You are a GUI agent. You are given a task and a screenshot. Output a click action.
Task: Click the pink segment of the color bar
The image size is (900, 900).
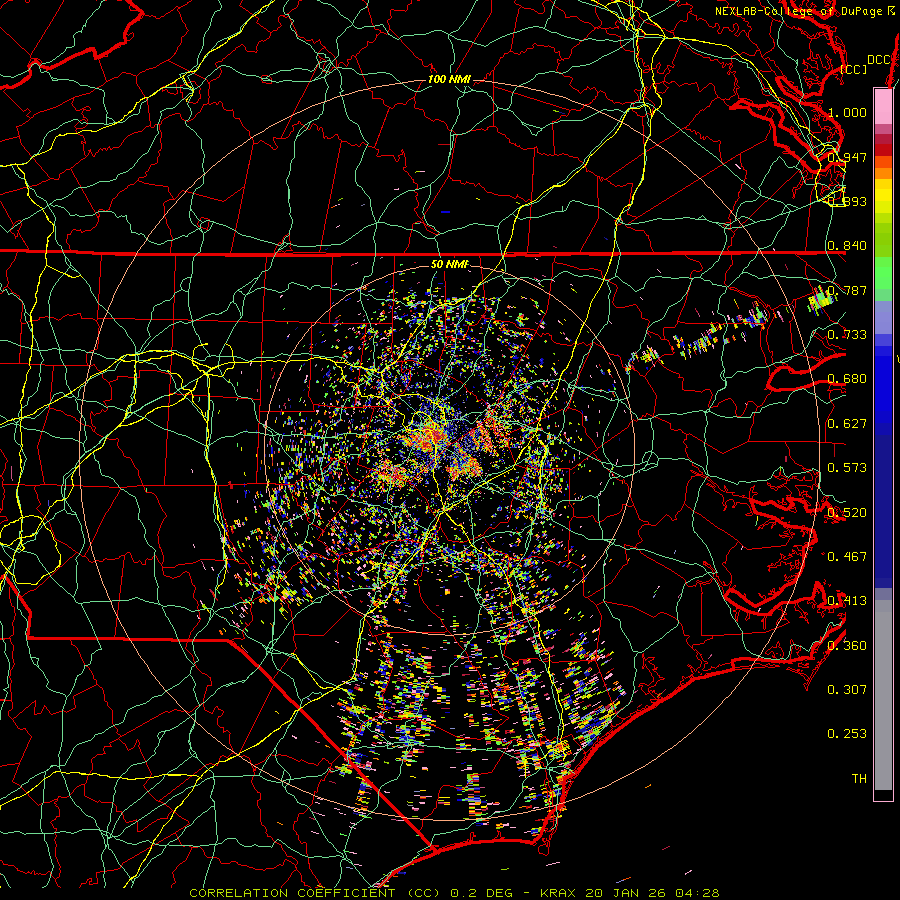point(883,106)
